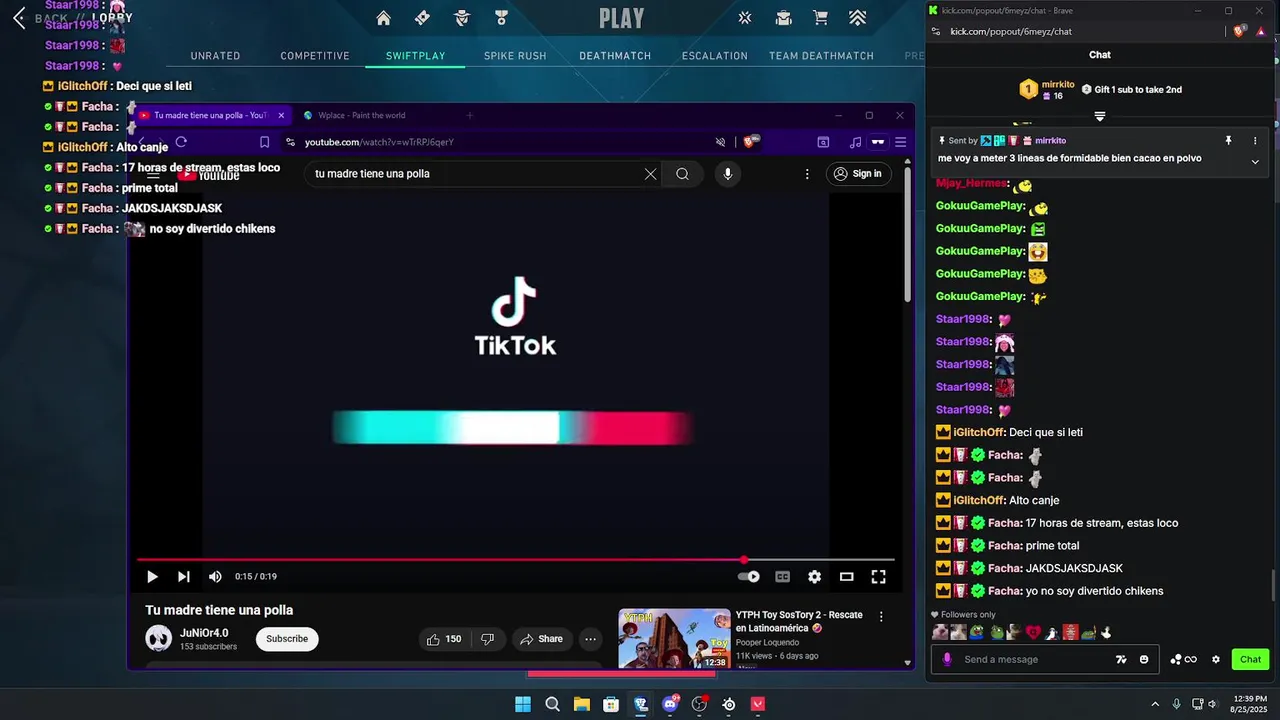Show hidden system tray icons
The height and width of the screenshot is (720, 1280).
(1155, 704)
